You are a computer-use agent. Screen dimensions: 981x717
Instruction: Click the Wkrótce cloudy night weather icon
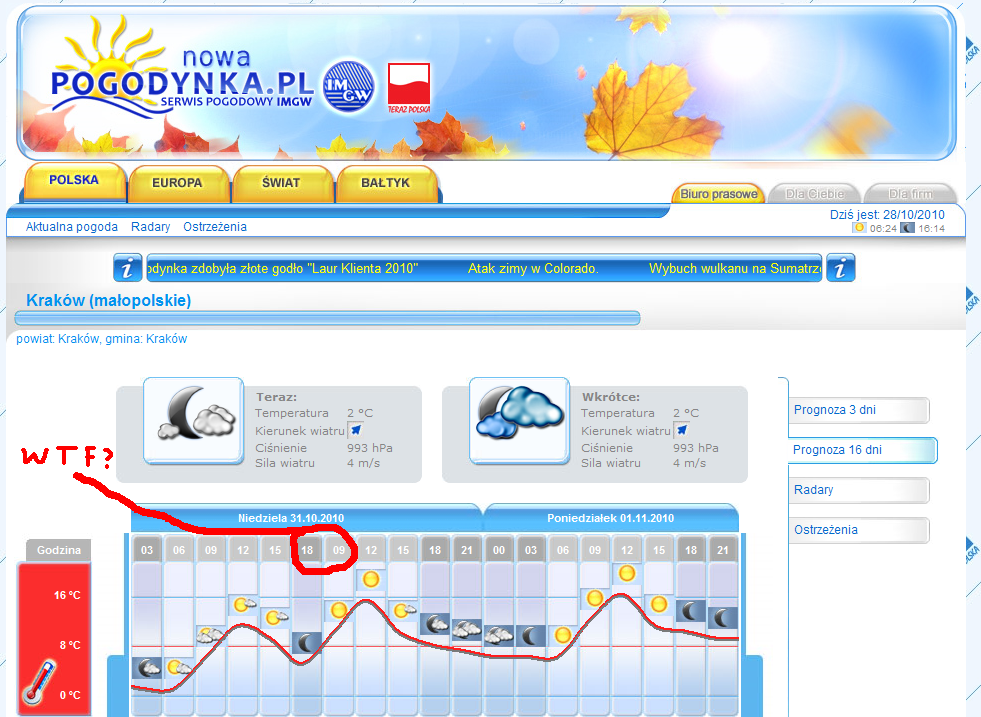519,420
